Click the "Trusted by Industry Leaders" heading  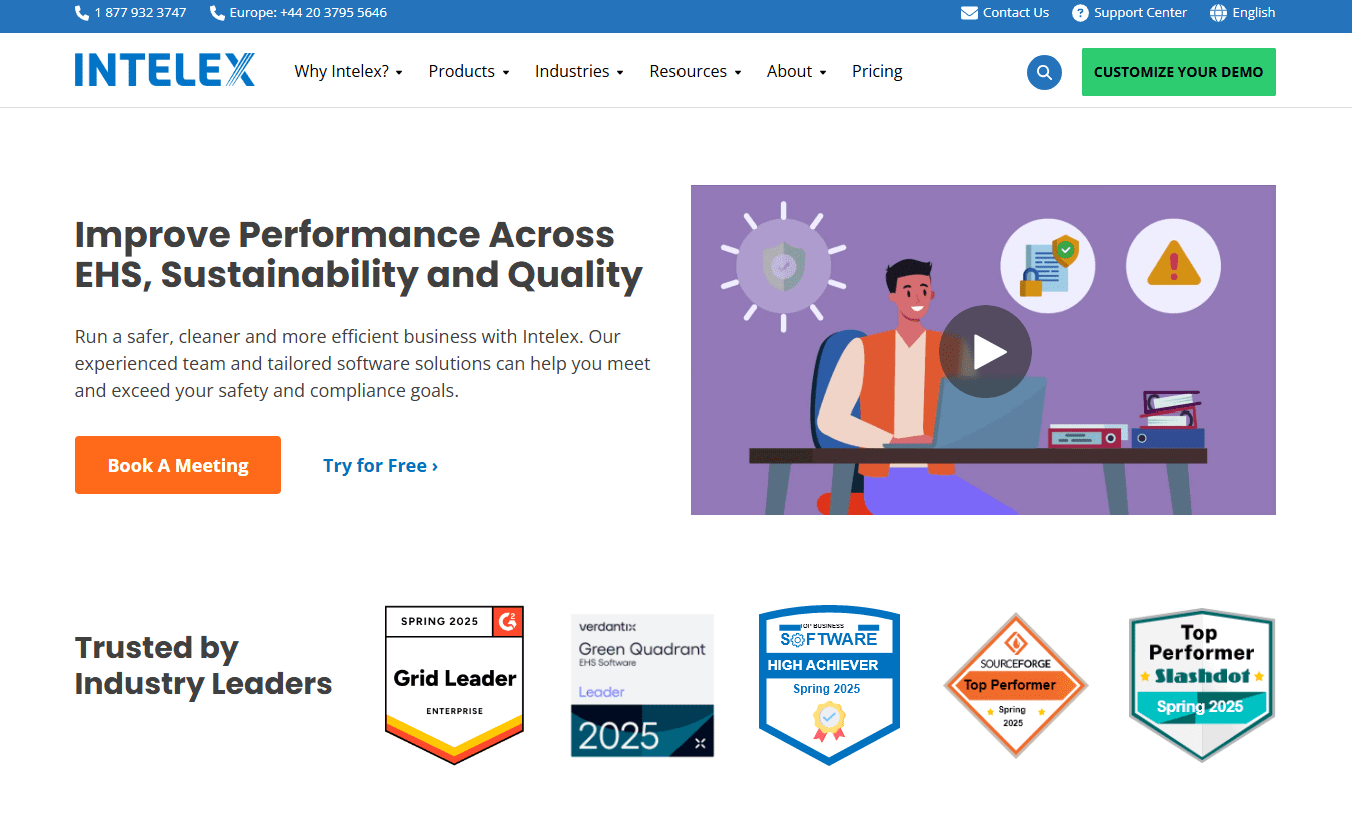pyautogui.click(x=204, y=665)
